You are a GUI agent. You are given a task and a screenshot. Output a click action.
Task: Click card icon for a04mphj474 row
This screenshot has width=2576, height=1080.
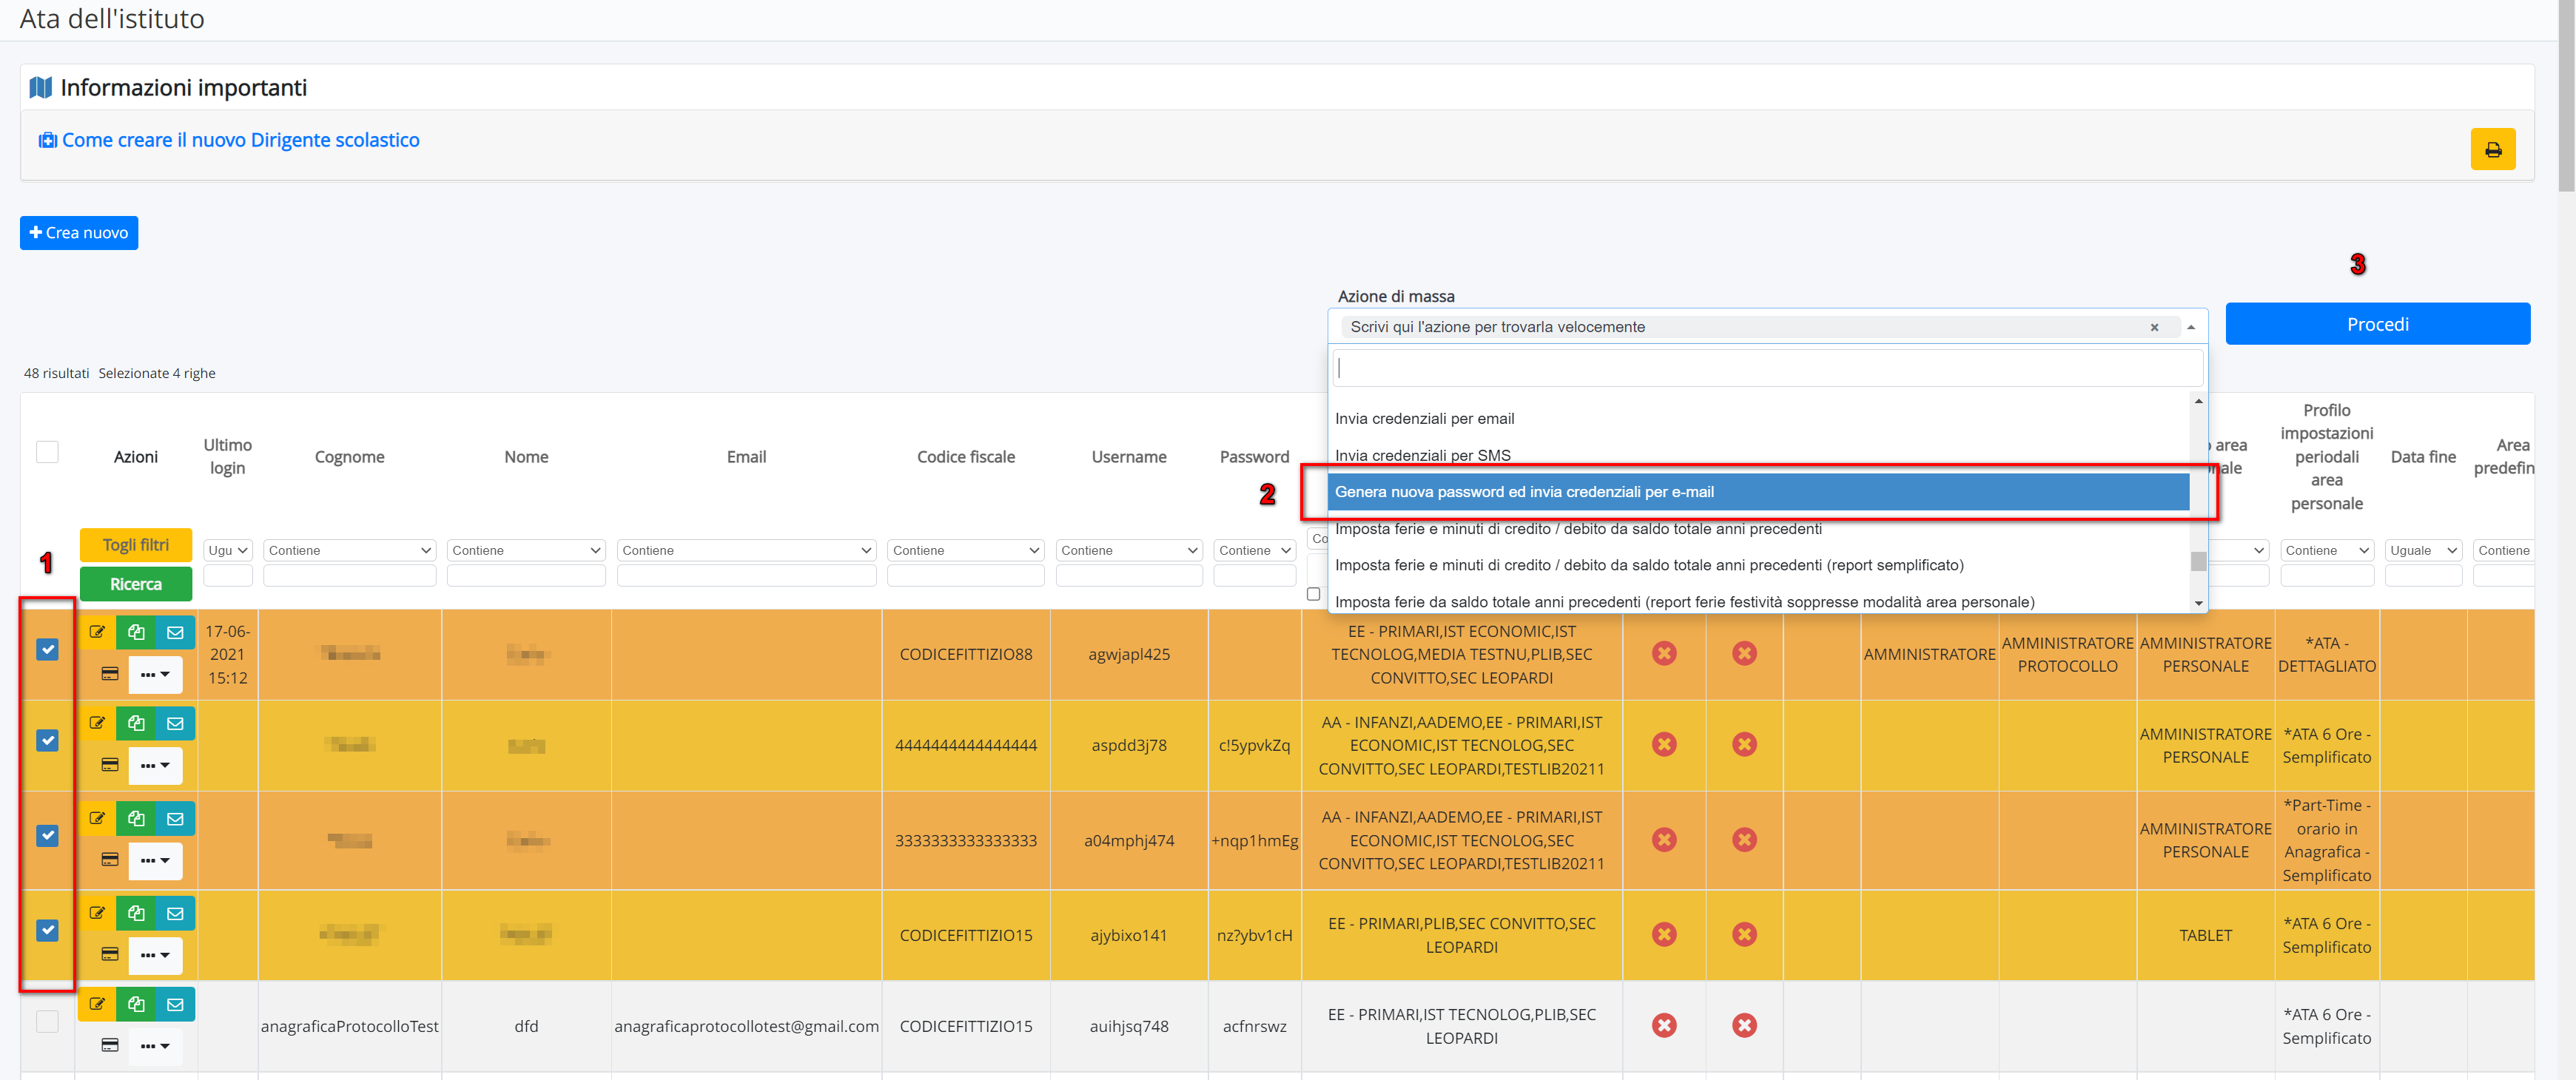pyautogui.click(x=110, y=860)
